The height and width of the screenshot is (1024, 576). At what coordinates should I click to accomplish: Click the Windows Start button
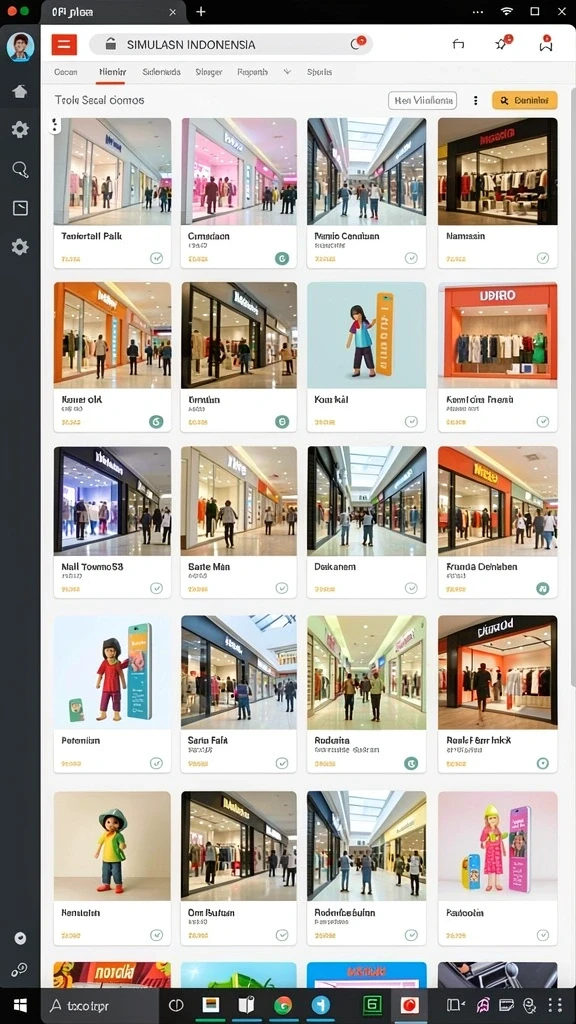coord(20,1005)
